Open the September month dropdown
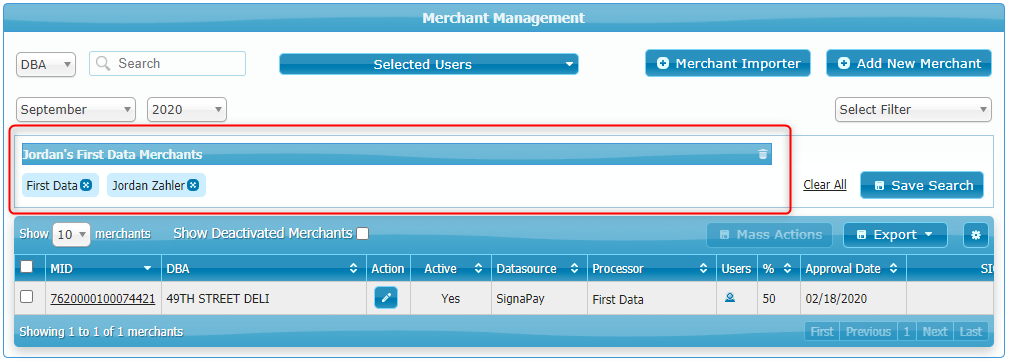The image size is (1010, 362). click(x=76, y=110)
